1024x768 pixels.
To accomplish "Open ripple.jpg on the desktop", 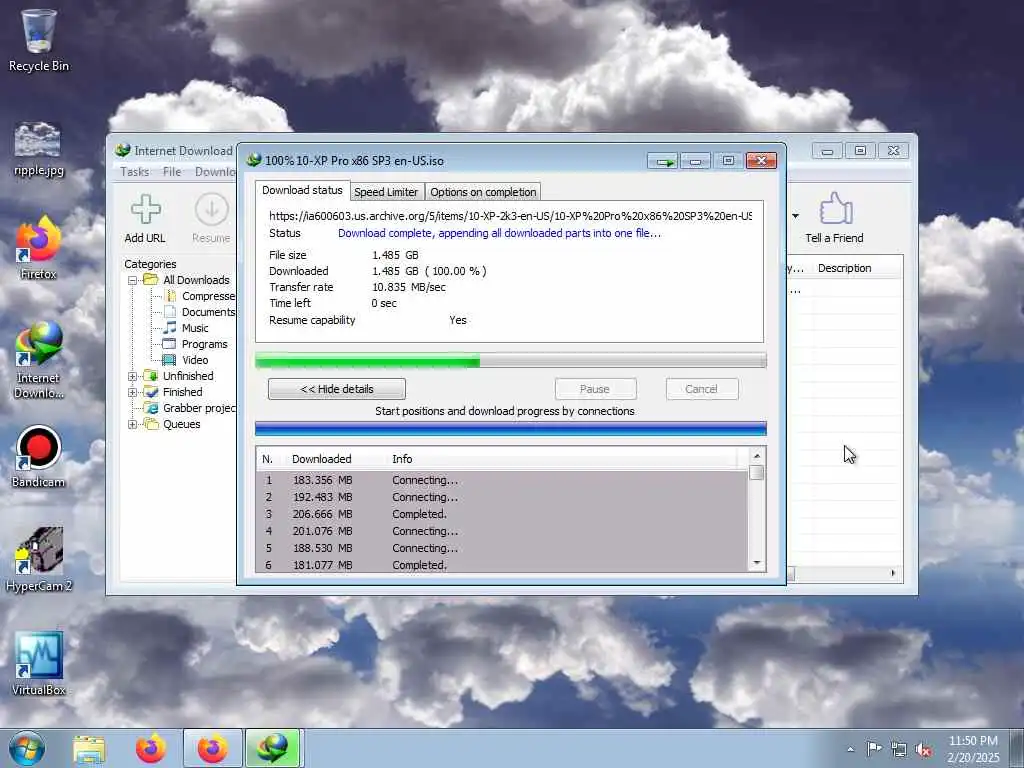I will [x=38, y=148].
